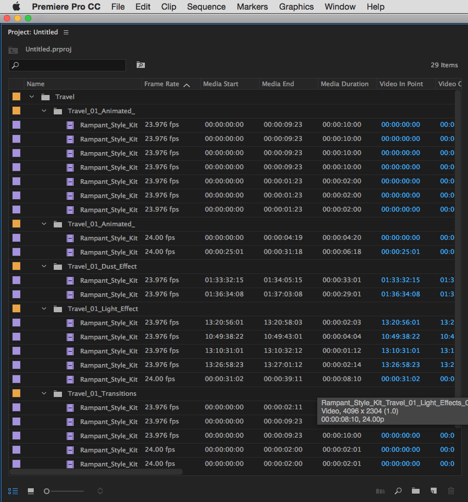Click clip icon in row starting 13:26:58:23
468x502 pixels.
(x=70, y=365)
